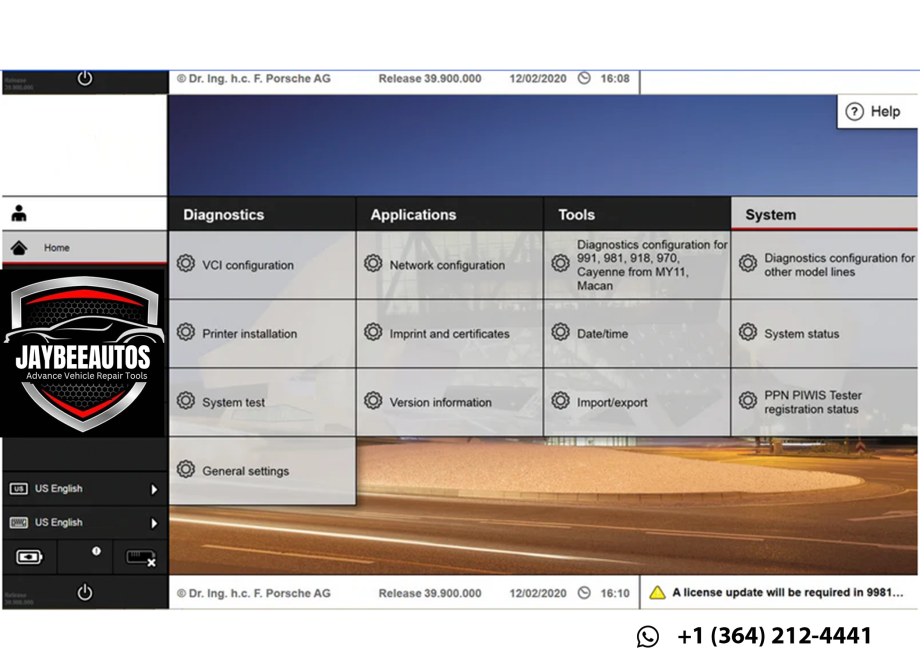Click the information notification icon
Image resolution: width=920 pixels, height=657 pixels.
click(96, 551)
